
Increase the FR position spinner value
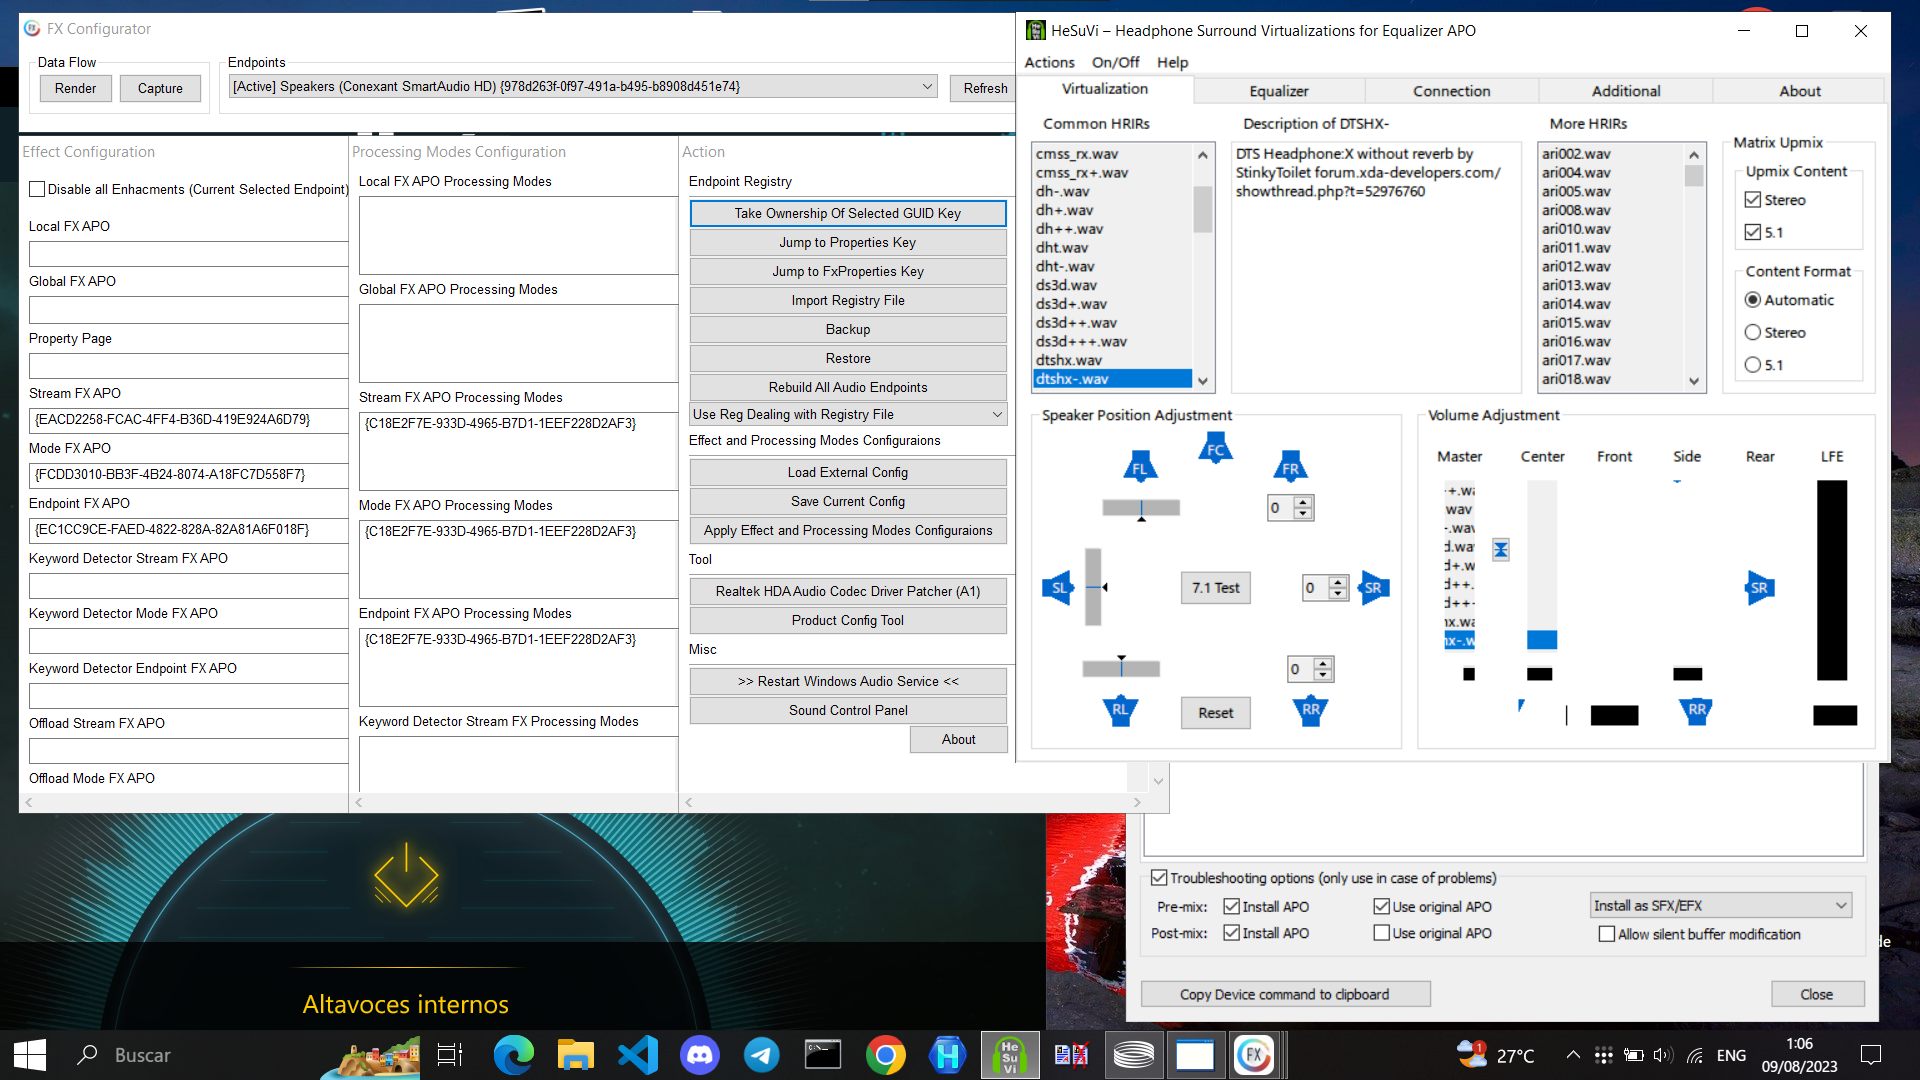1302,502
